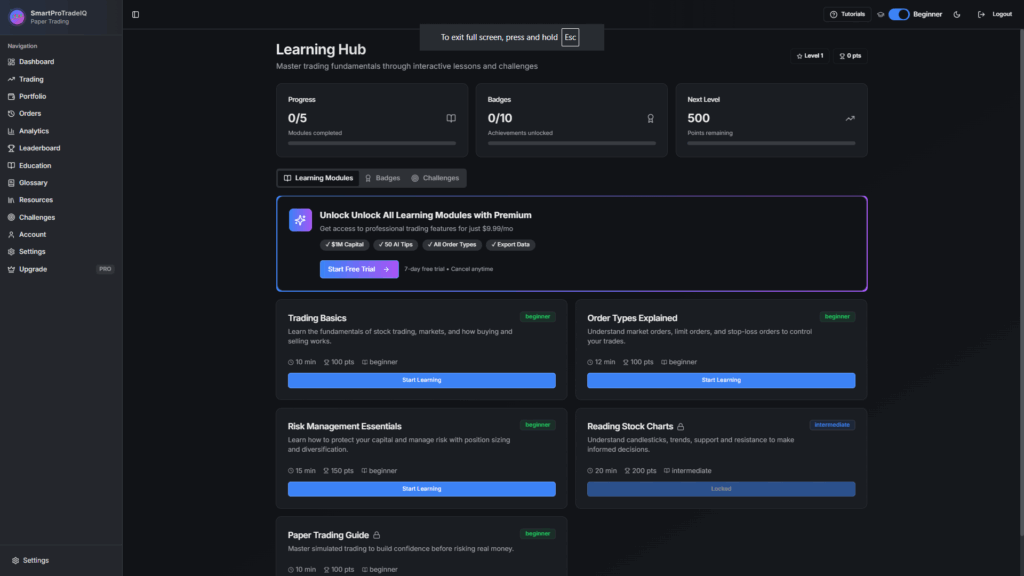Viewport: 1024px width, 576px height.
Task: Click the sparkle icon in Premium banner
Action: (x=300, y=220)
